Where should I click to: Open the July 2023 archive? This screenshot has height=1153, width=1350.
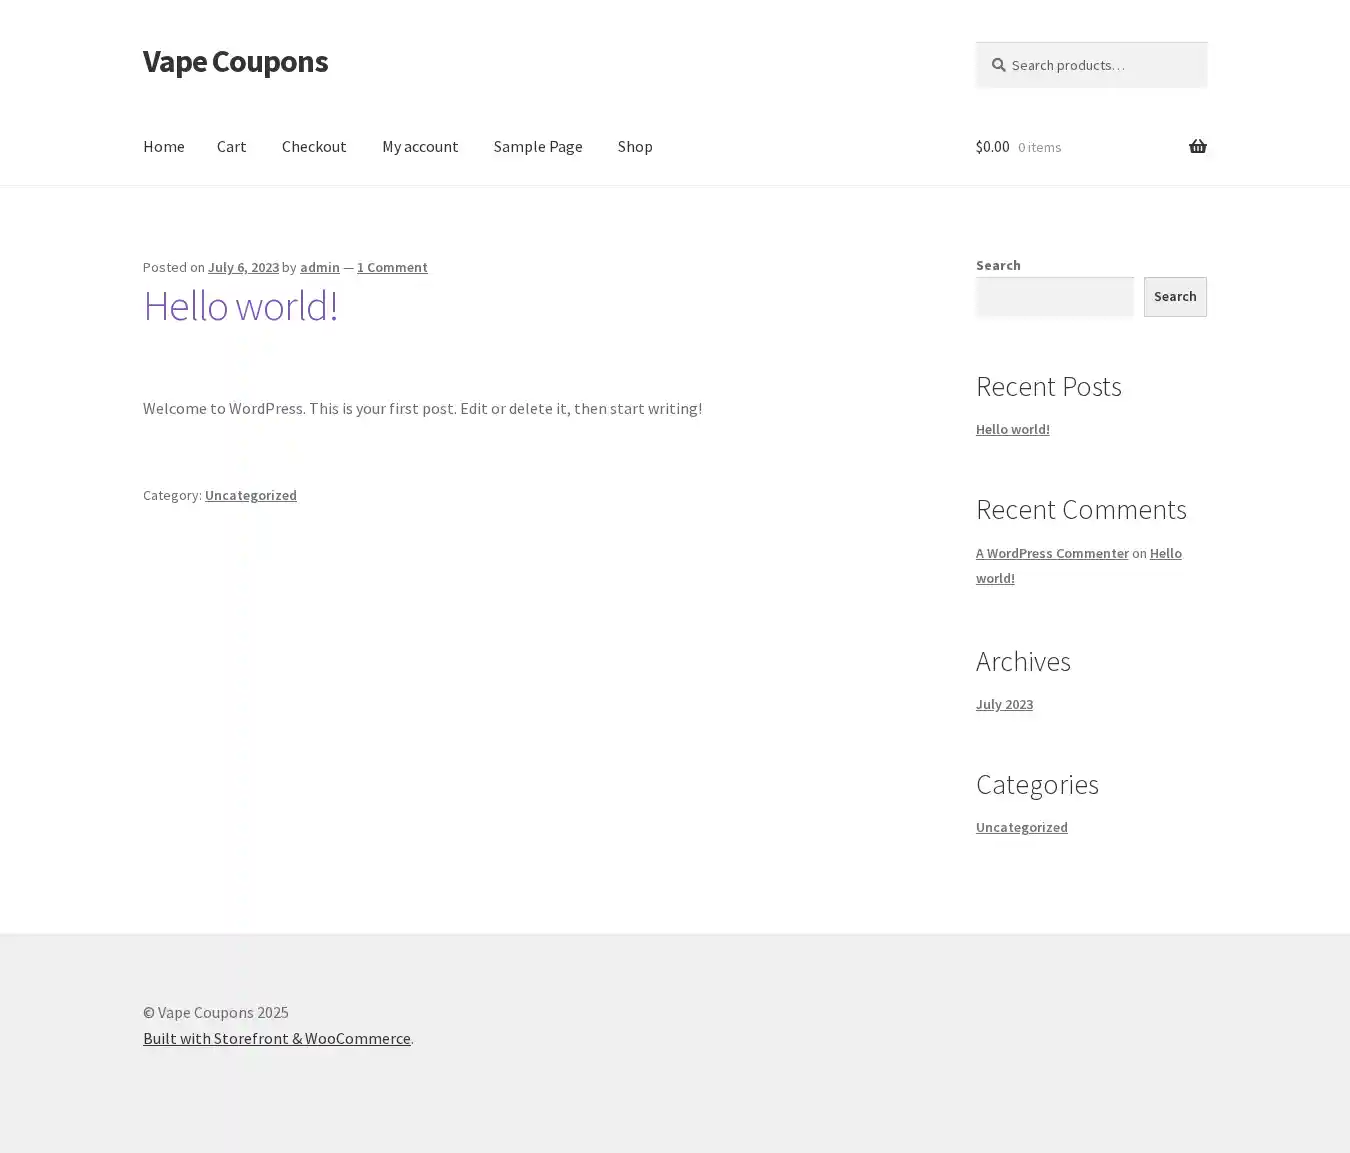pos(1004,704)
